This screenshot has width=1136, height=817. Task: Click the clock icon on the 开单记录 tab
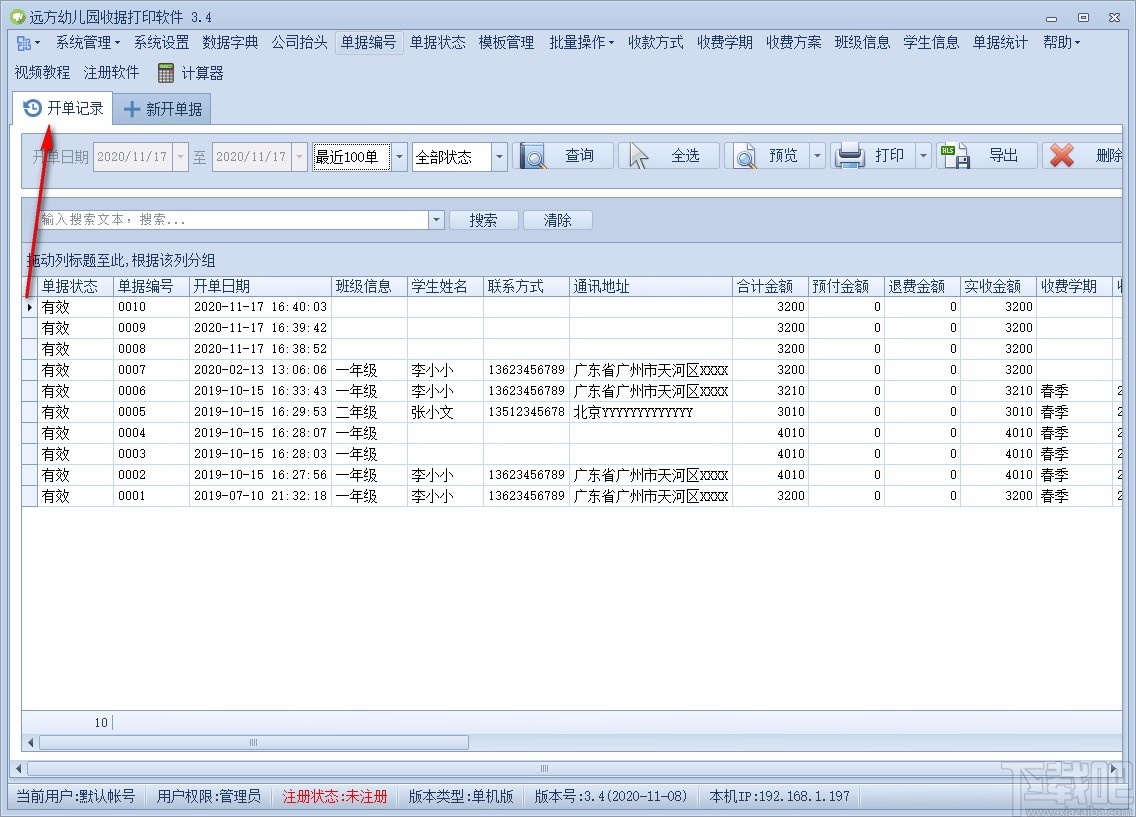pos(33,109)
